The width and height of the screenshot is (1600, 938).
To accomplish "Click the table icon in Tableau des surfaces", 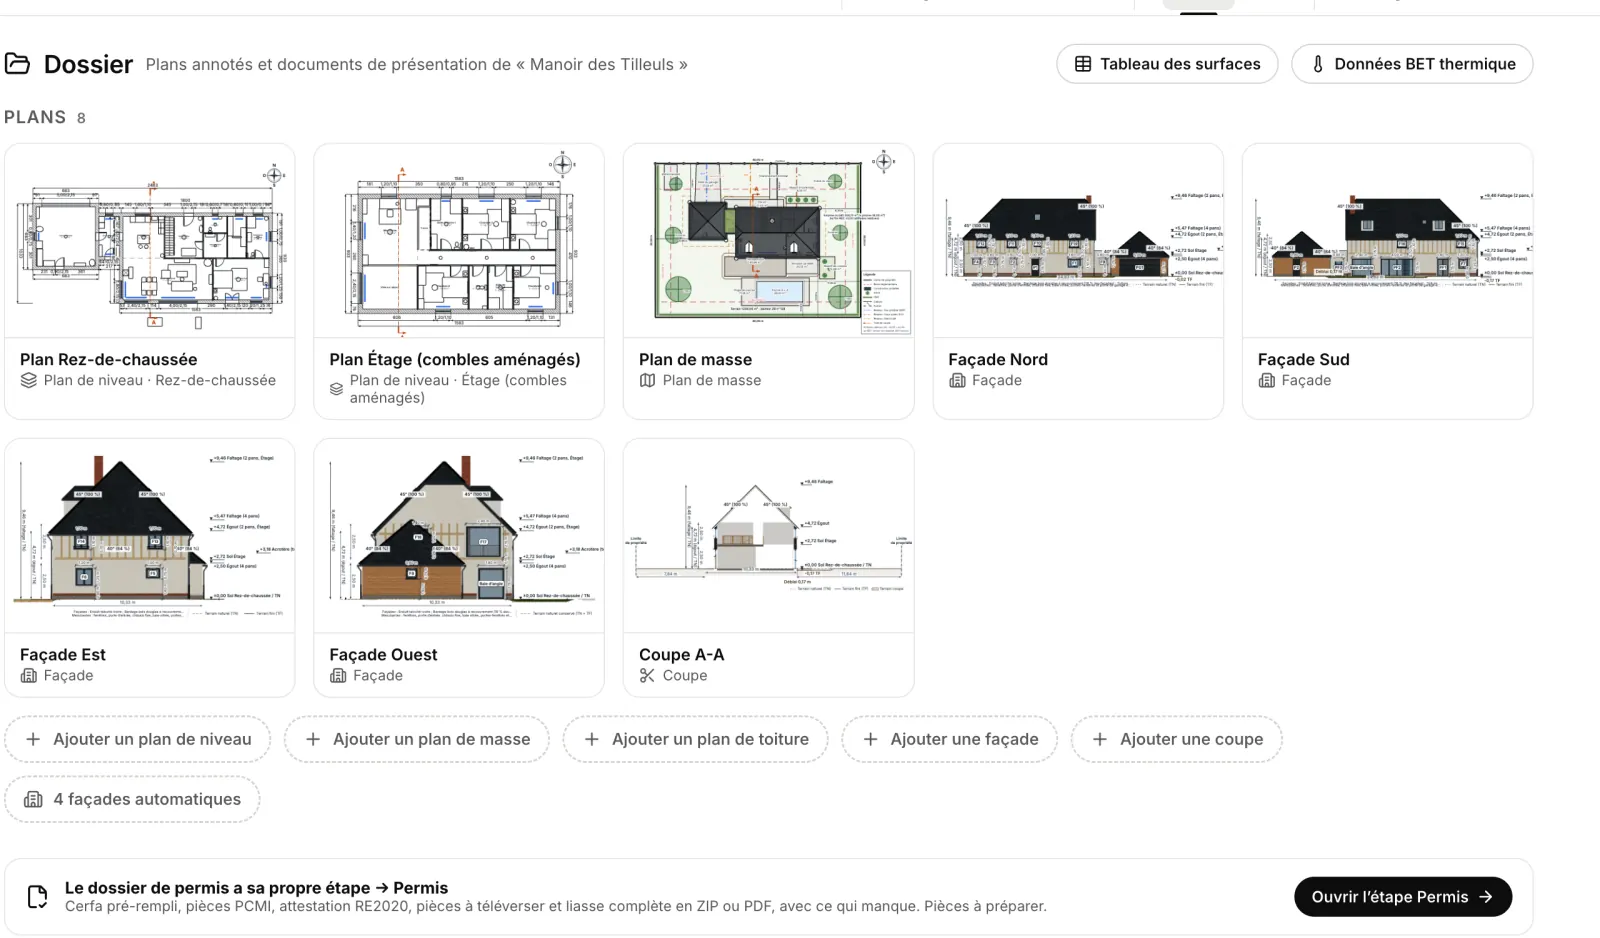I will (x=1083, y=64).
